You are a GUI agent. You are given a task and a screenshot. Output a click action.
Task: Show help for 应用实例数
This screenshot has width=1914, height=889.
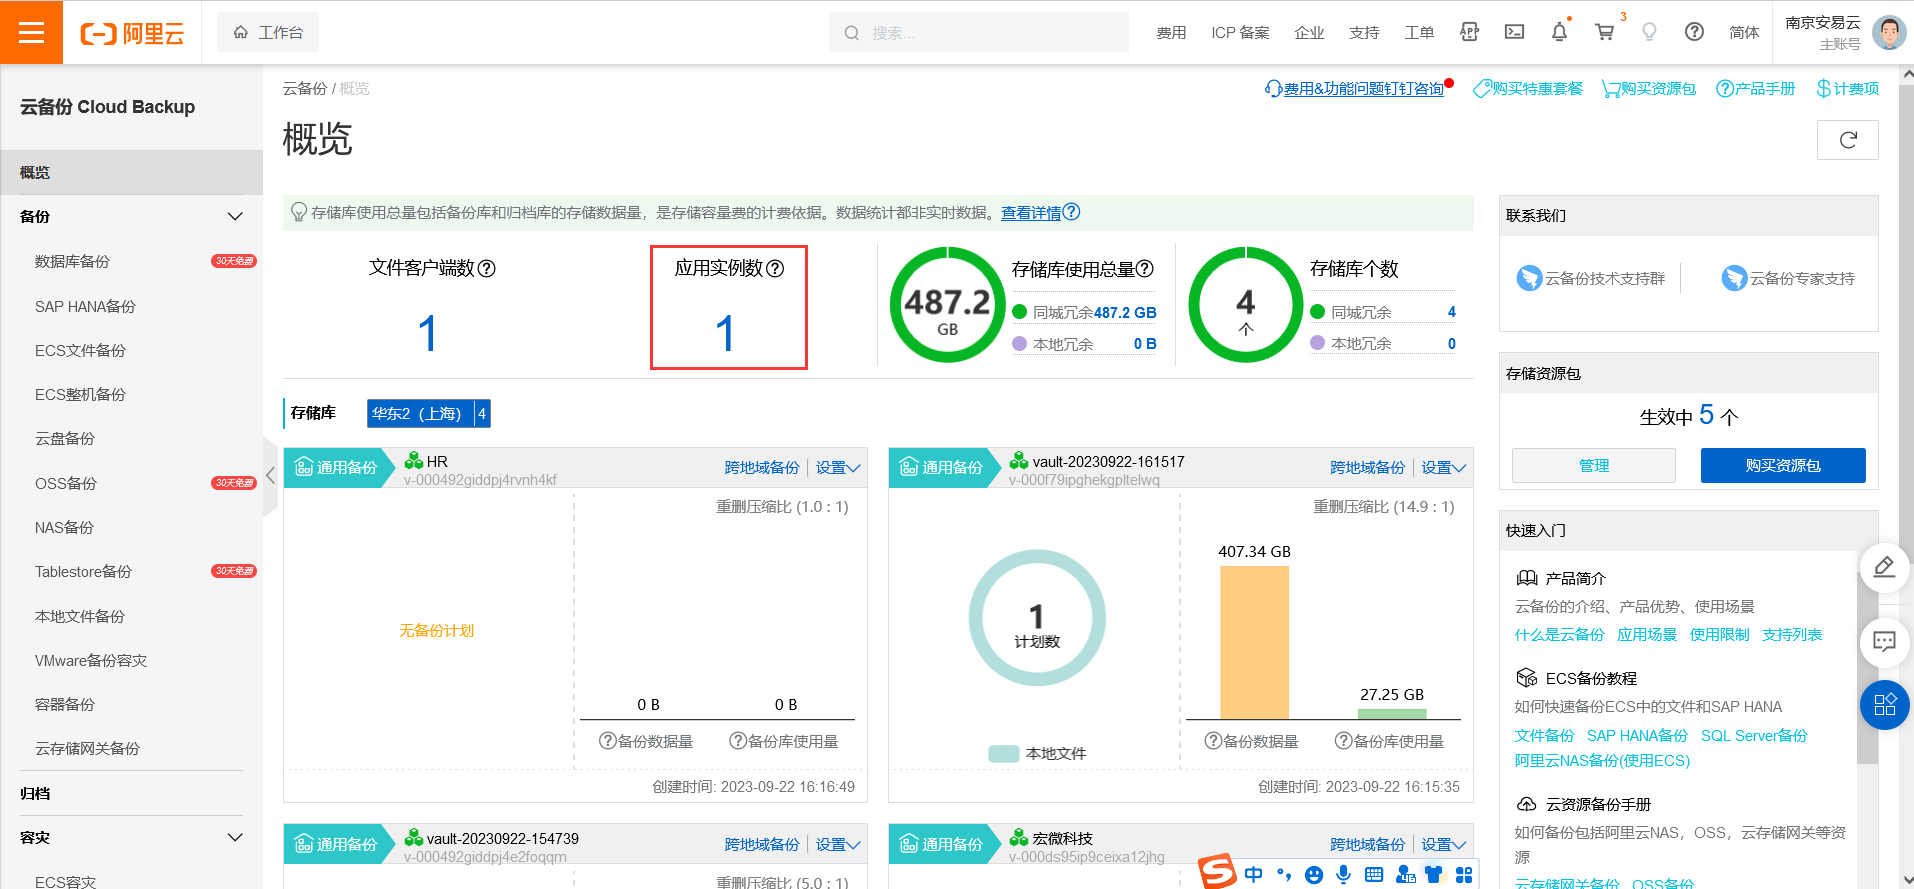tap(775, 268)
